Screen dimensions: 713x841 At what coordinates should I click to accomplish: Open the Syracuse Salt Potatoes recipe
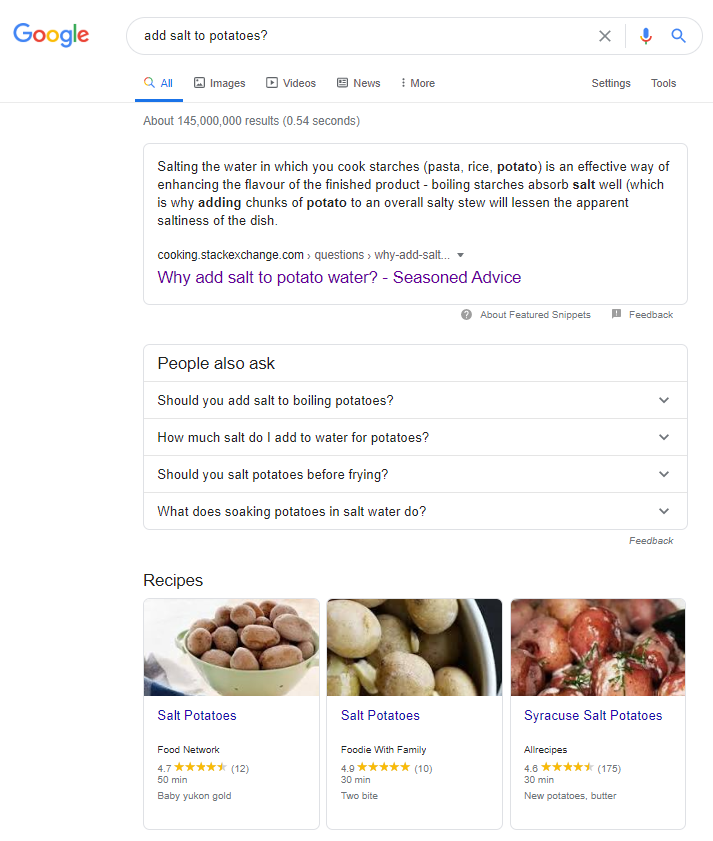[593, 715]
